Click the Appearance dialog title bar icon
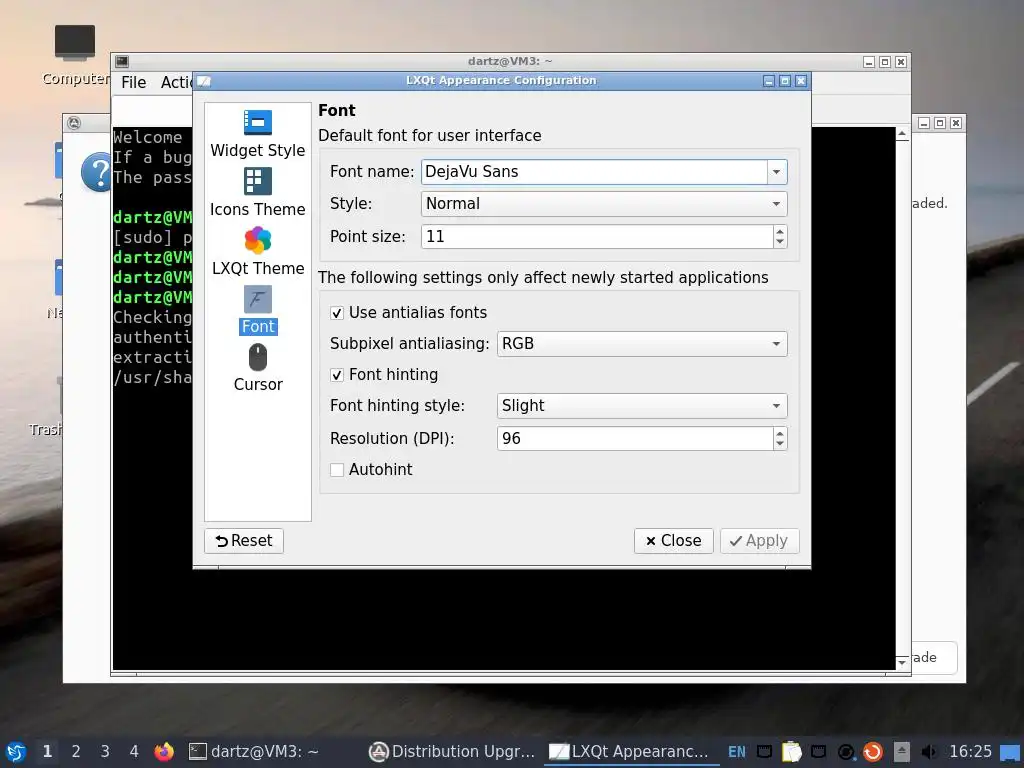This screenshot has height=768, width=1024. coord(204,81)
